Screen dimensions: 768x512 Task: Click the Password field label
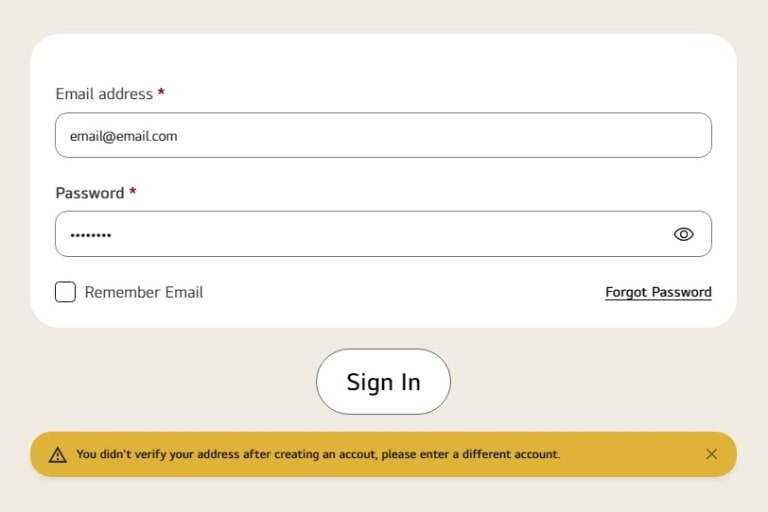(90, 193)
